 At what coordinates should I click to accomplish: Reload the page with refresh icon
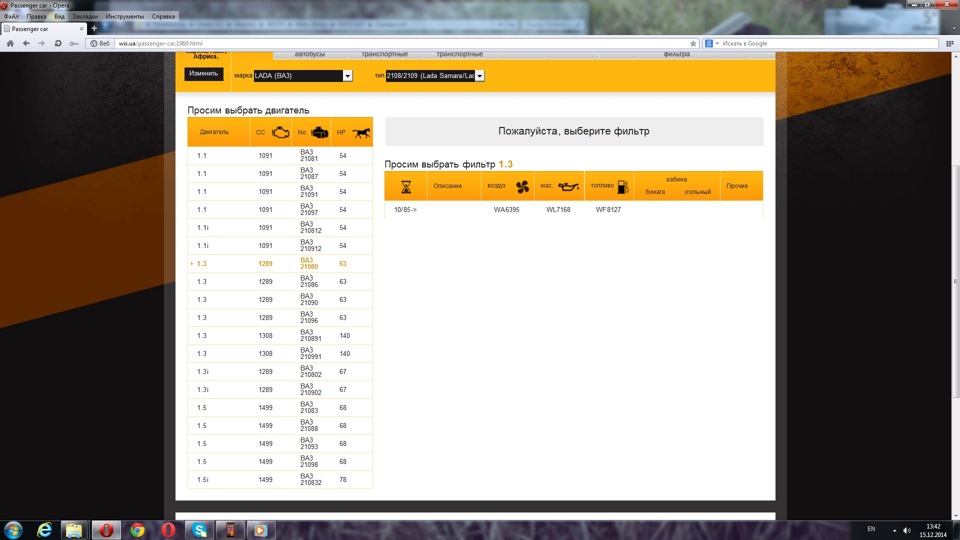click(58, 43)
